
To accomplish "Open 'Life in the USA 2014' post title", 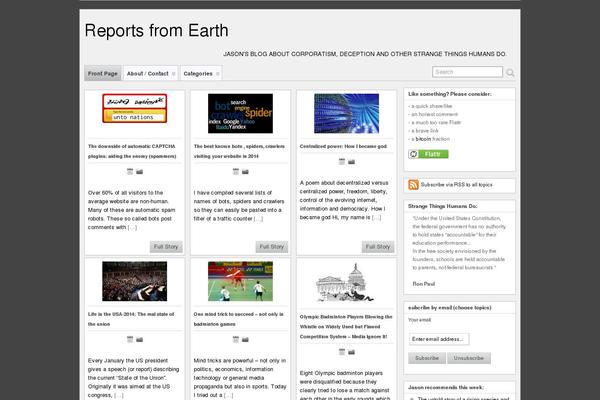I will 131,319.
